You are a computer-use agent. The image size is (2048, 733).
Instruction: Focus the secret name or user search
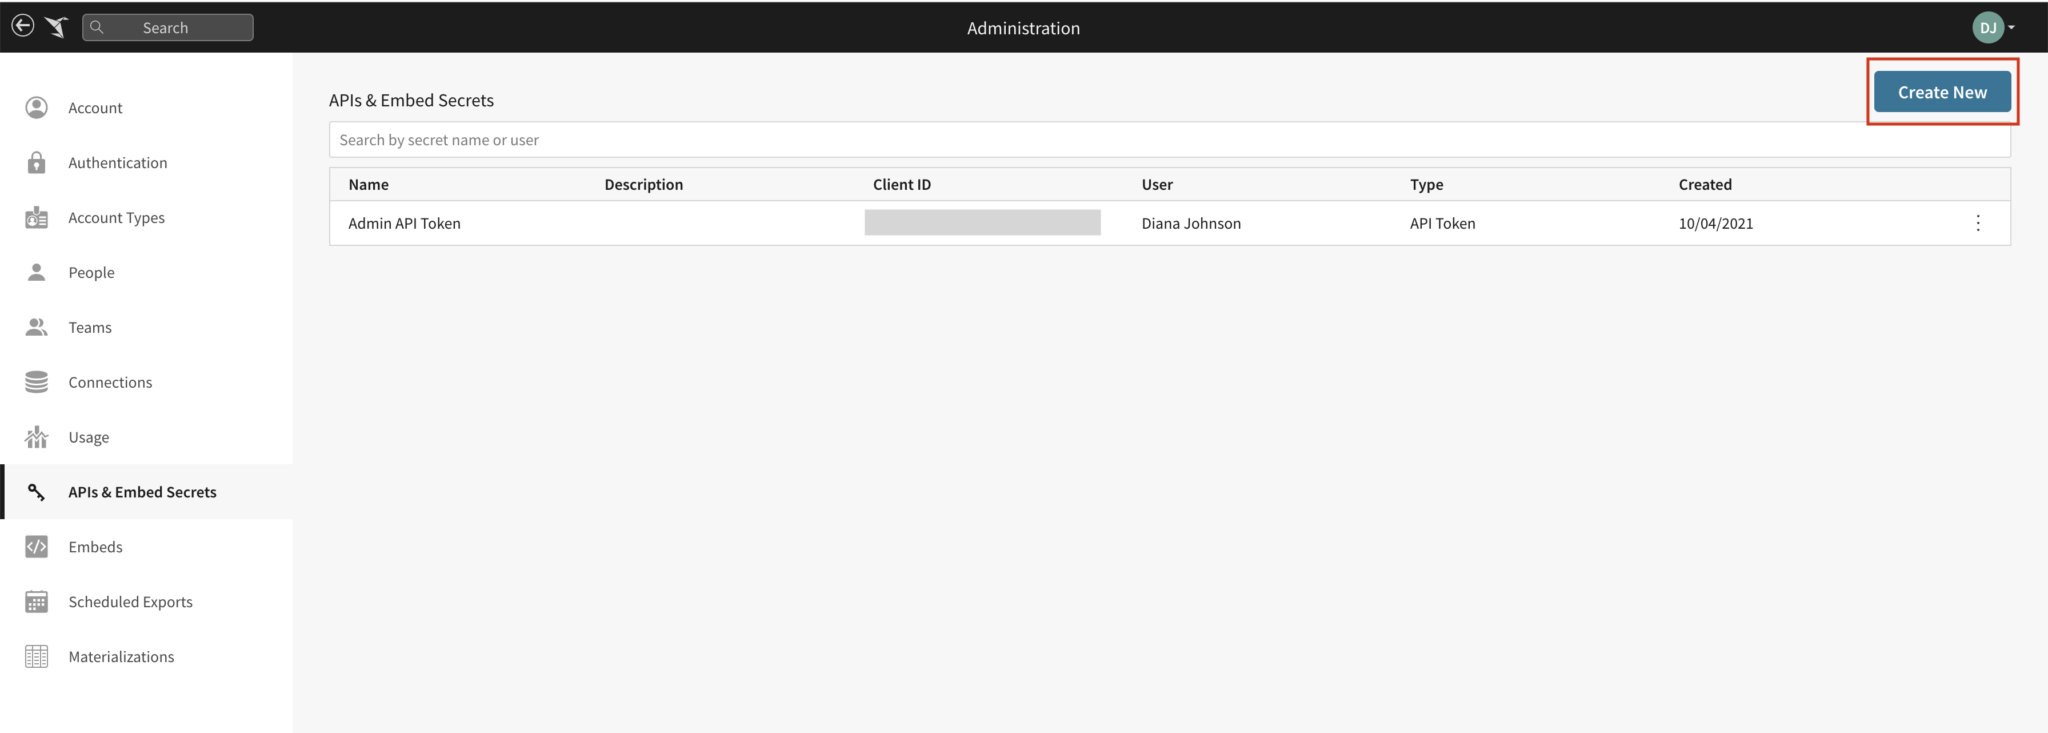coord(1100,140)
